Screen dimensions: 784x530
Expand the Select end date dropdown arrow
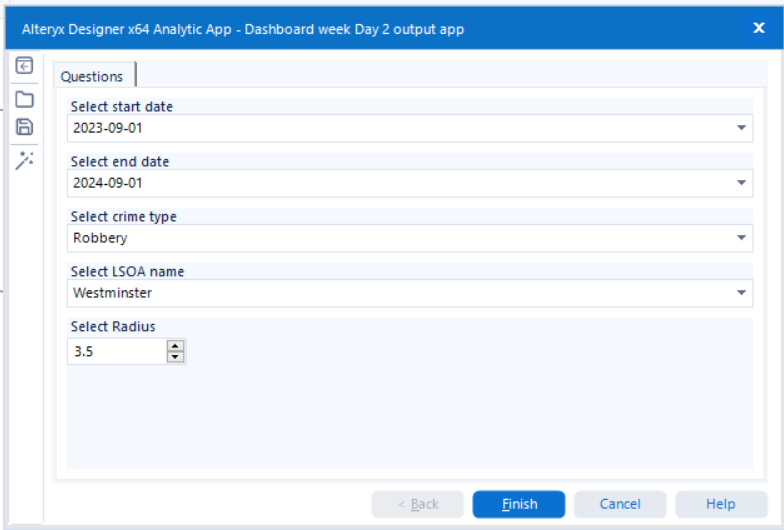[x=741, y=183]
